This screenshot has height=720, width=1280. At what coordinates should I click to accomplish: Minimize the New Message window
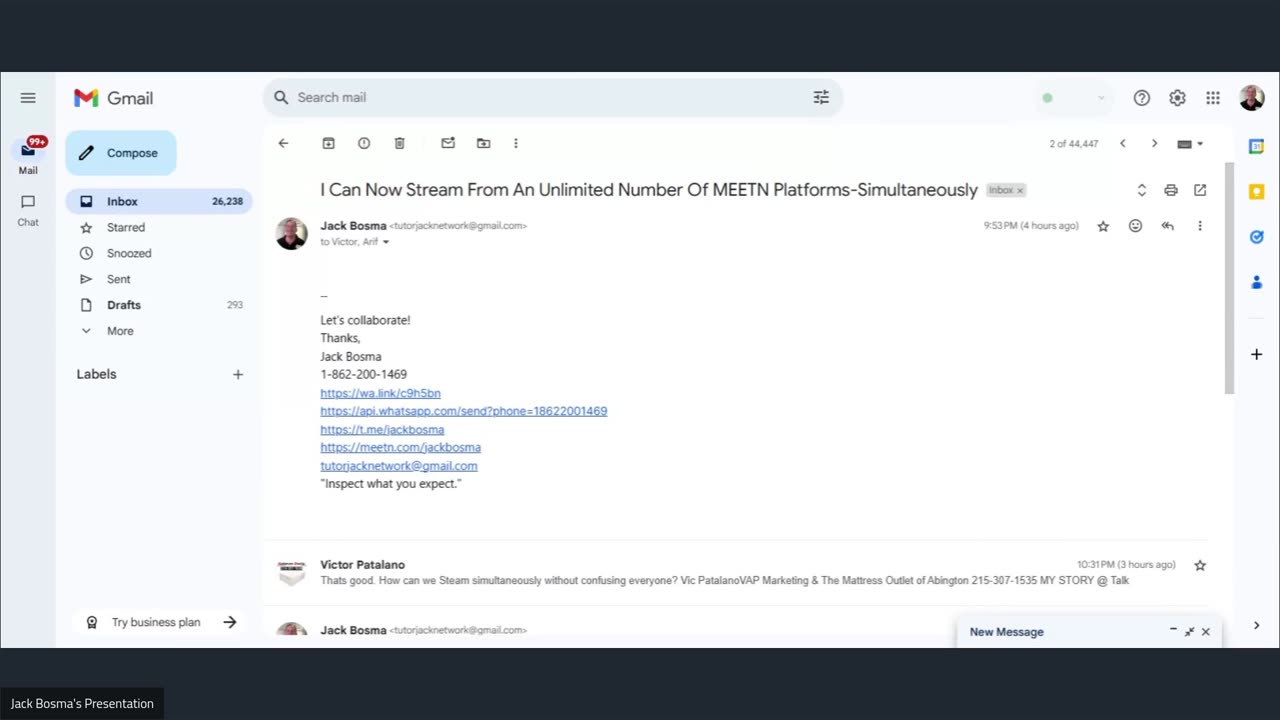pos(1173,631)
